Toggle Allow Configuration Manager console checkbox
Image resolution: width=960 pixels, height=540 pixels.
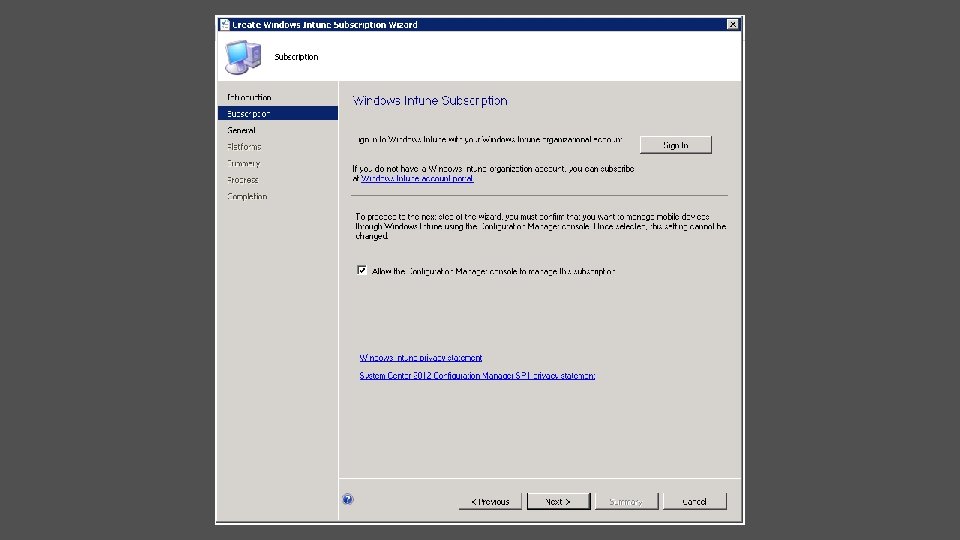(362, 271)
